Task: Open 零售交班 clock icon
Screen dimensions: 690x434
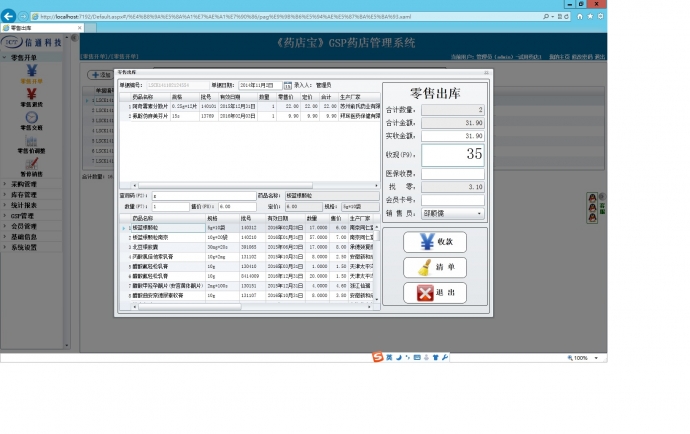Action: pos(31,117)
